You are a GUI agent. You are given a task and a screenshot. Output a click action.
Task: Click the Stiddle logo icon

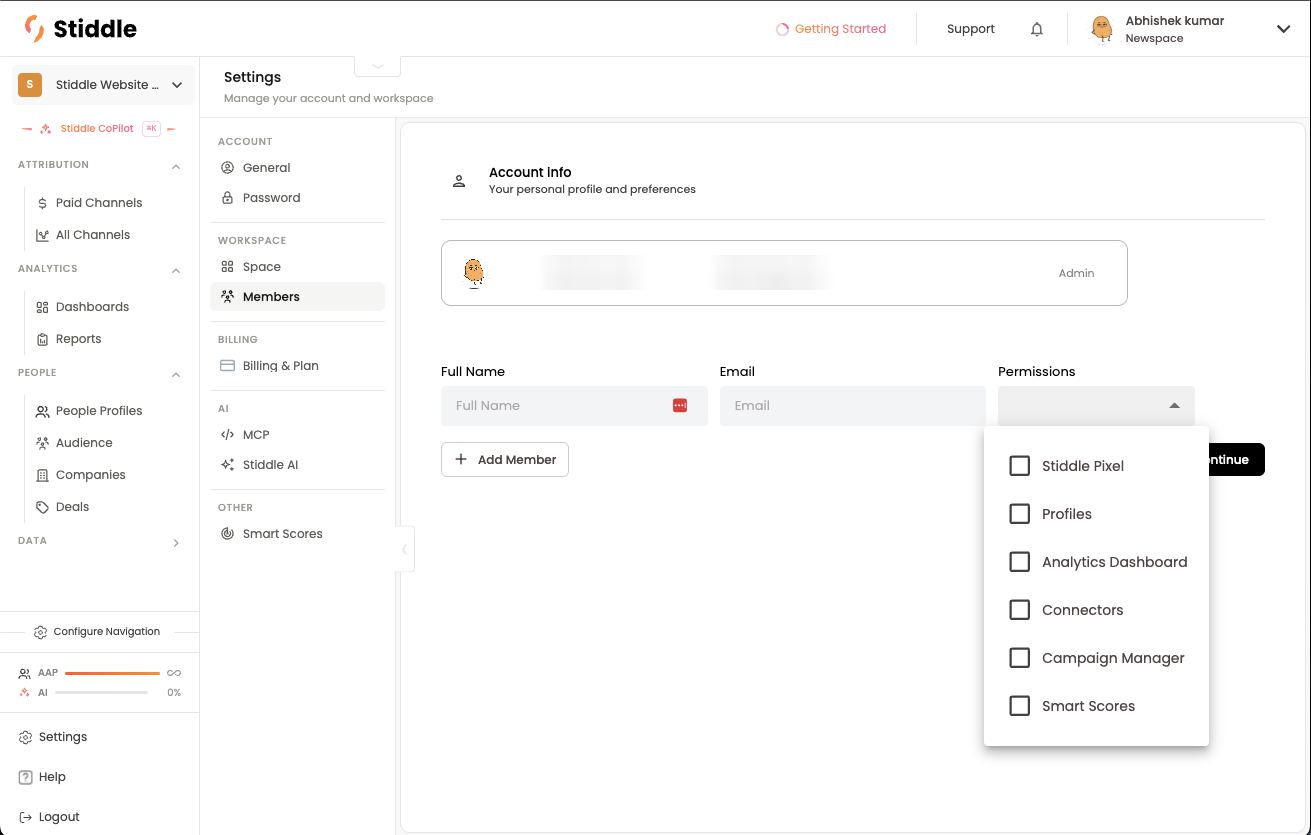[34, 29]
